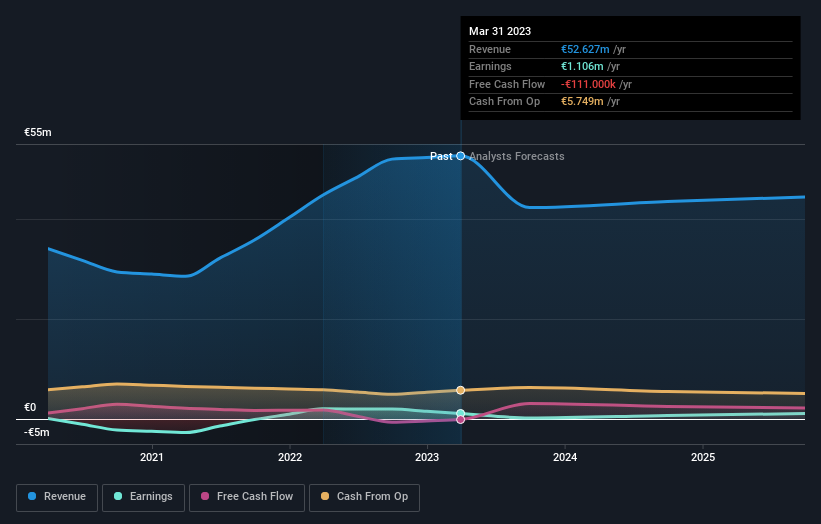Click the Mar 31 2023 tooltip date

click(x=500, y=31)
